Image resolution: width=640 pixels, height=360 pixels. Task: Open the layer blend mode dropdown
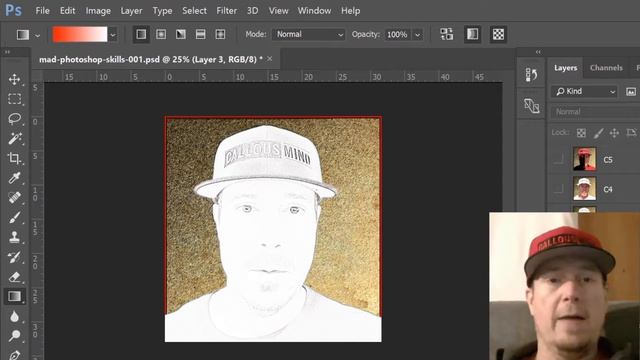596,111
